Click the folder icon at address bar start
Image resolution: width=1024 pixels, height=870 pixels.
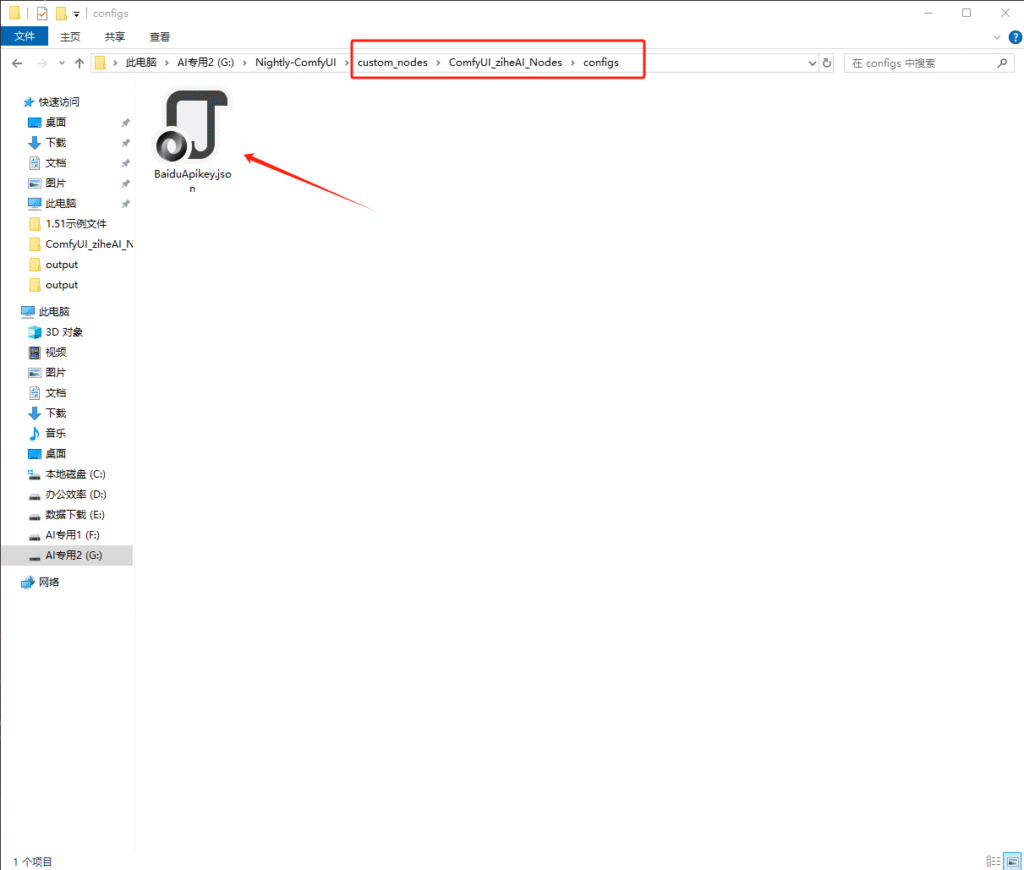pyautogui.click(x=100, y=63)
